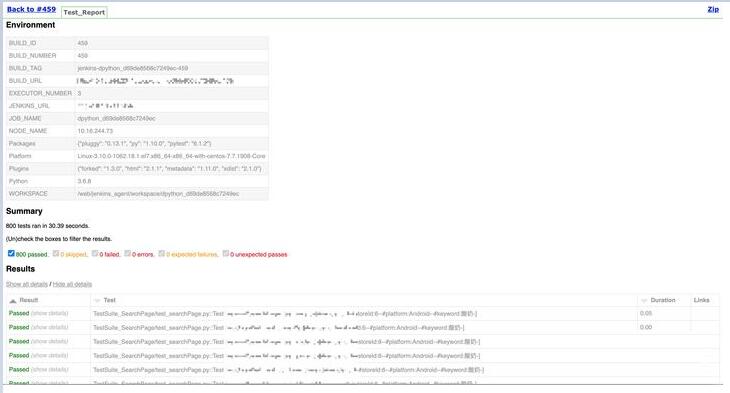This screenshot has width=730, height=393.
Task: Click the Hide all details link
Action: 72,284
